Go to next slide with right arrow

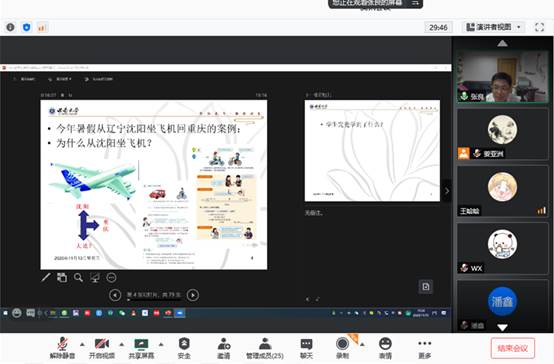[x=193, y=295]
